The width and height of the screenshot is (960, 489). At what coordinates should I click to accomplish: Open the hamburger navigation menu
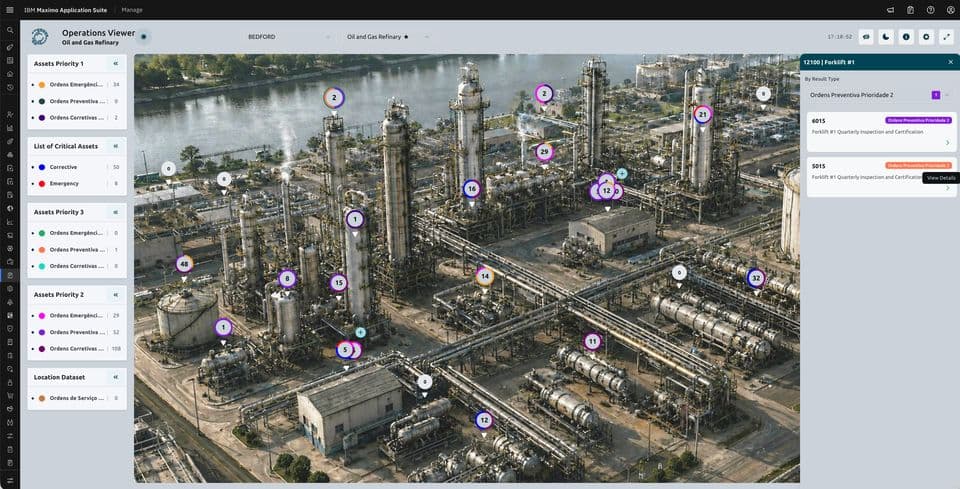(9, 10)
